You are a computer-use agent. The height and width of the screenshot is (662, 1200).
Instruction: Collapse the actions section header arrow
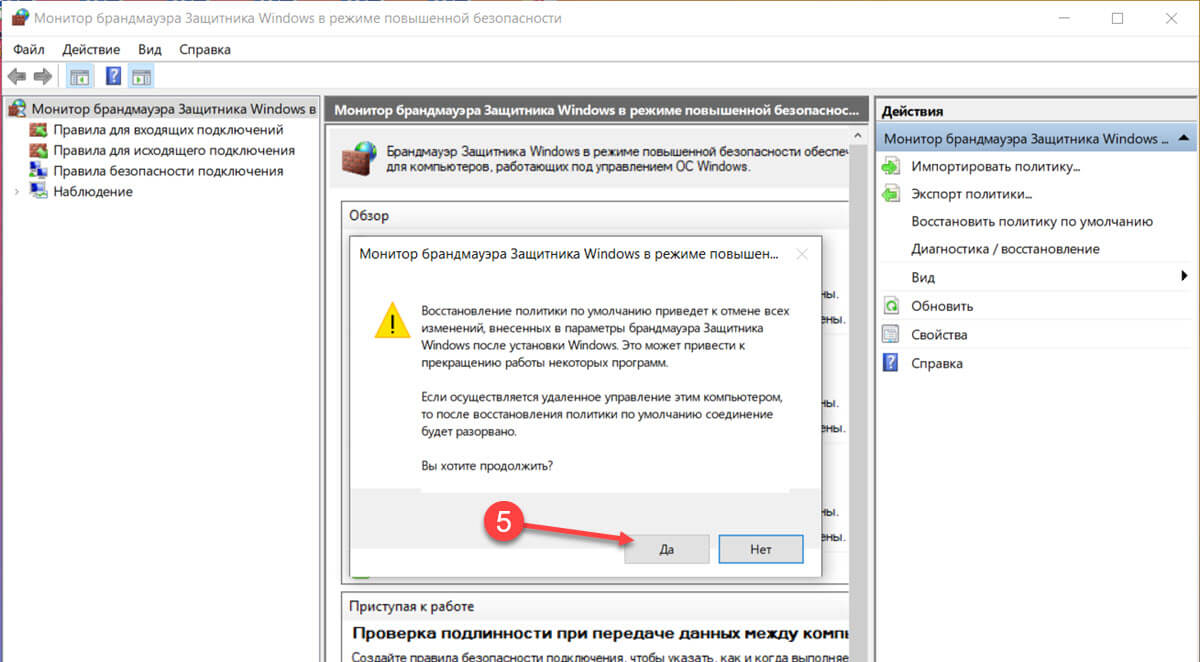(1183, 138)
